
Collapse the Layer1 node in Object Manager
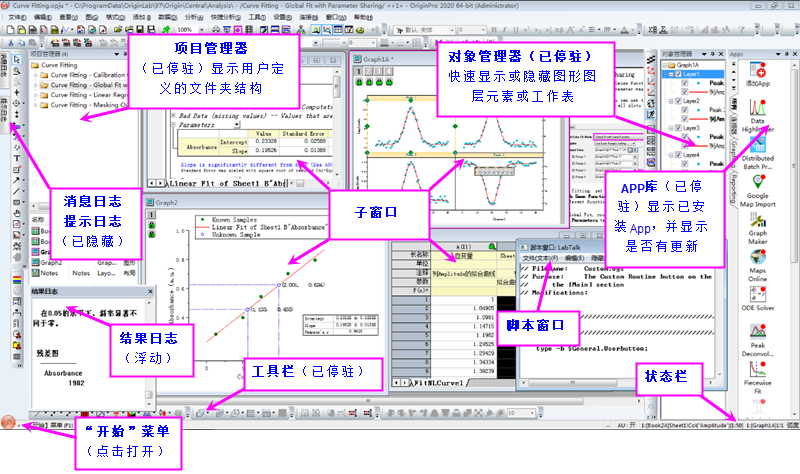671,74
